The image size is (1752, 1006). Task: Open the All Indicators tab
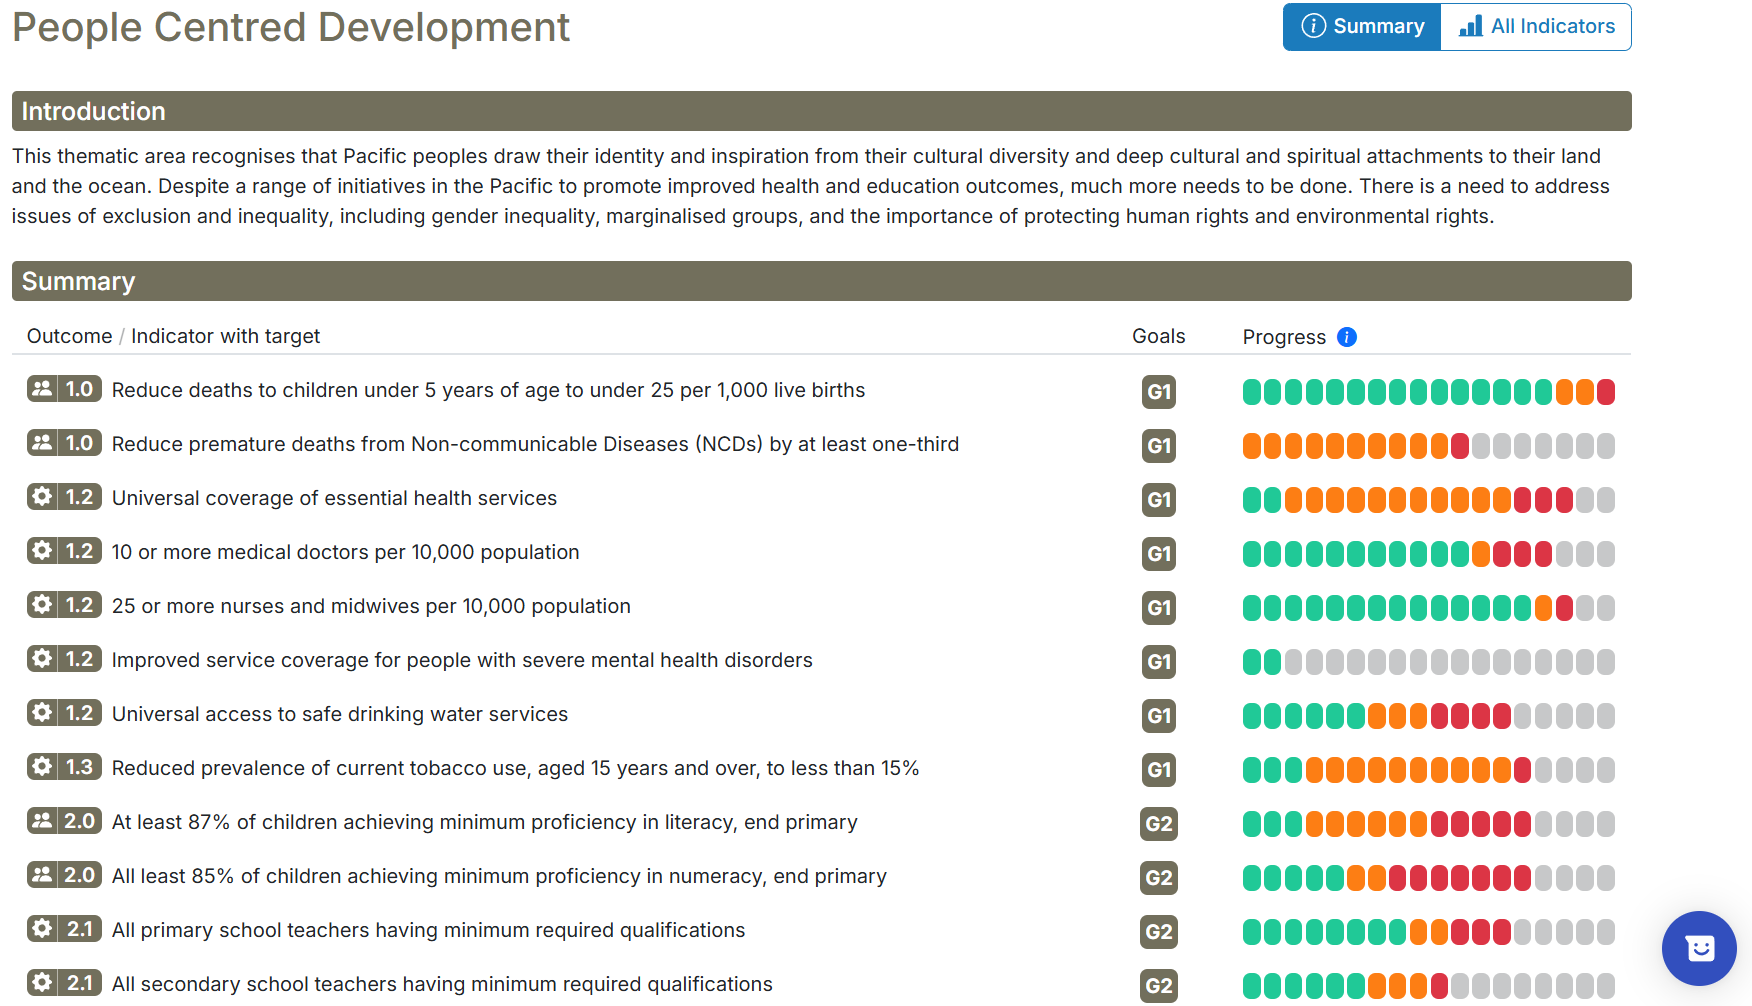coord(1536,27)
